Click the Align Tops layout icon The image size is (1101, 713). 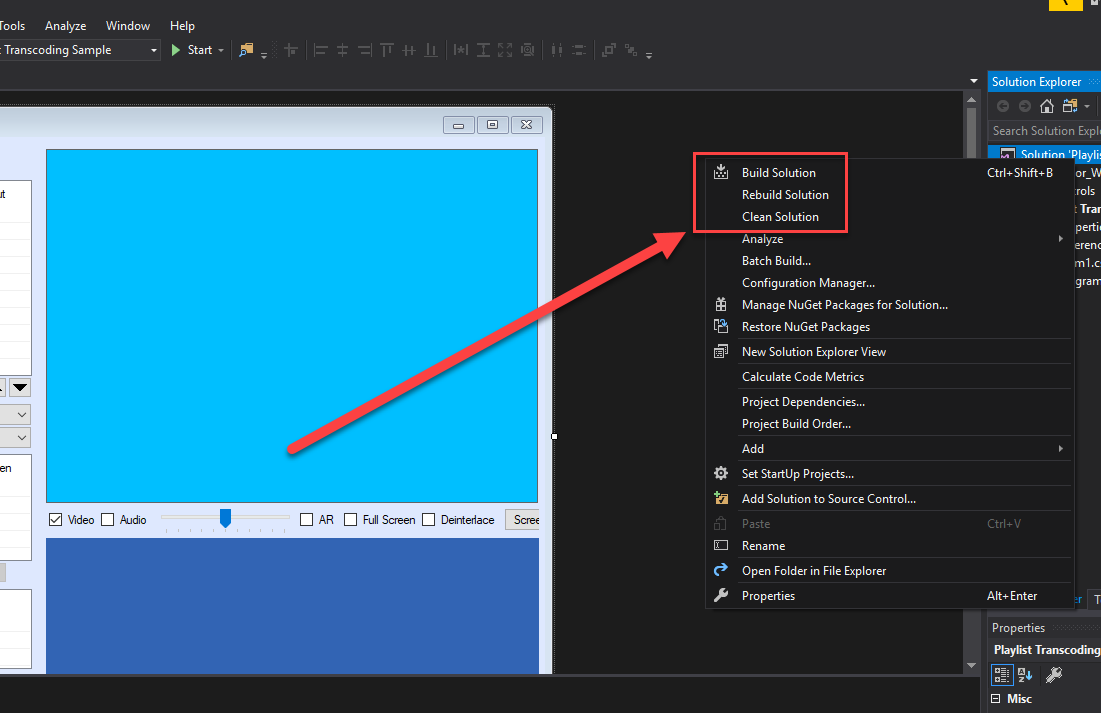(x=387, y=50)
